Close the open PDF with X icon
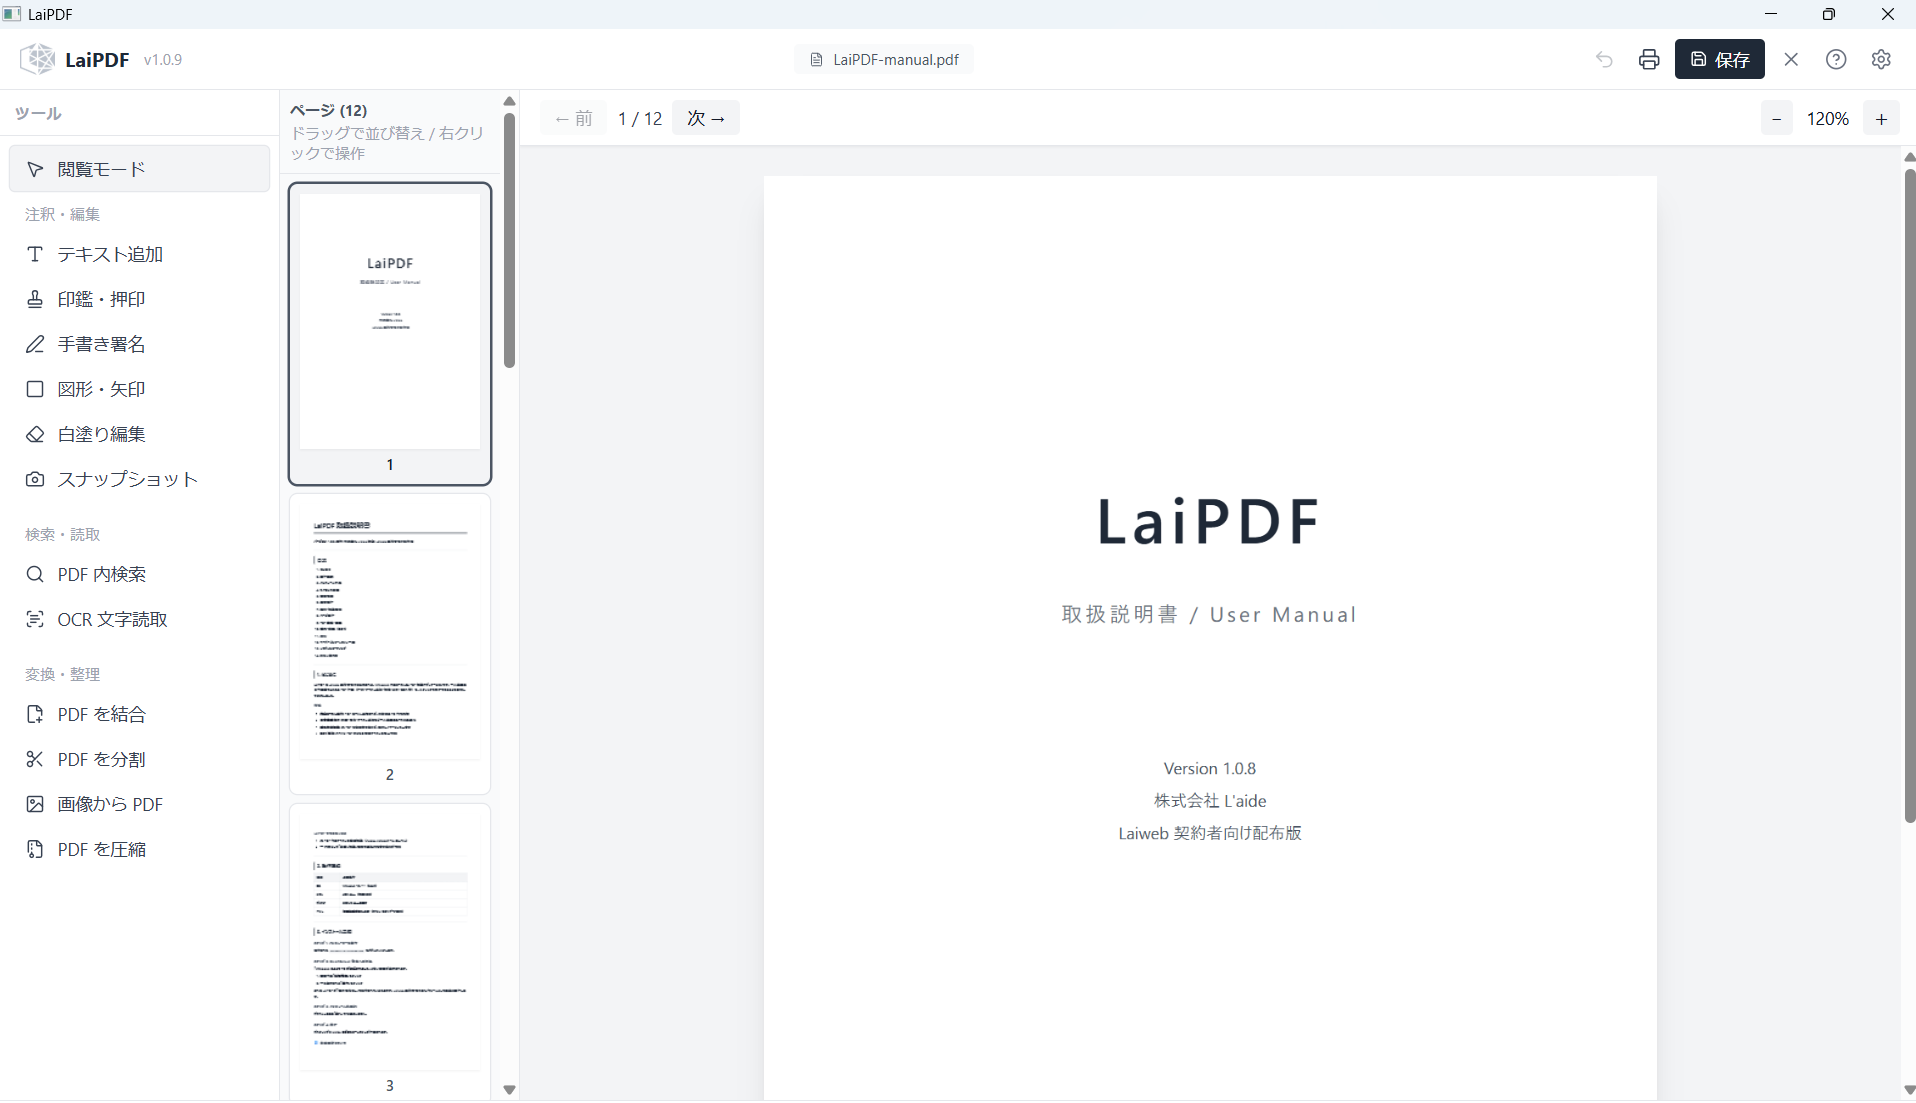Image resolution: width=1916 pixels, height=1103 pixels. click(1791, 59)
